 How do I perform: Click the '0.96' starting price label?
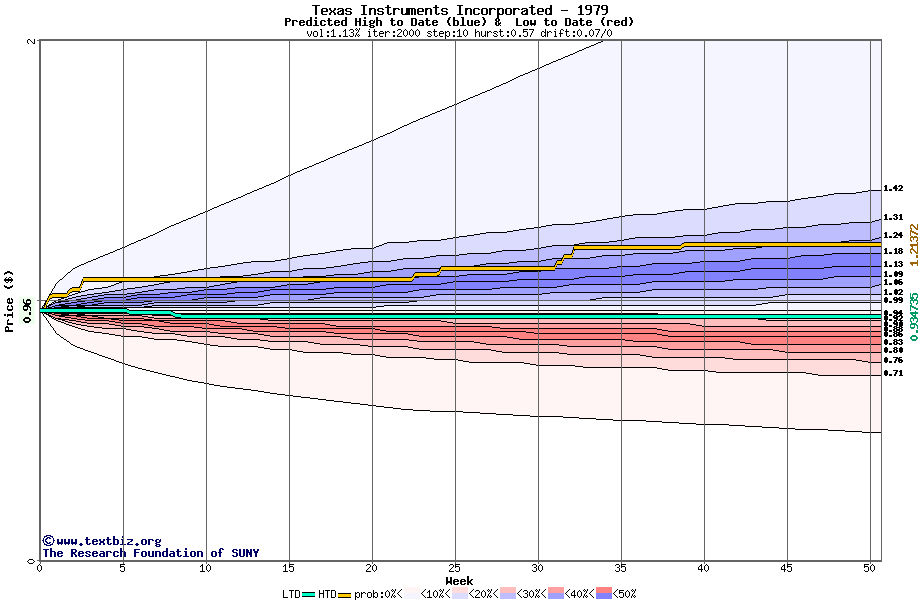point(28,310)
